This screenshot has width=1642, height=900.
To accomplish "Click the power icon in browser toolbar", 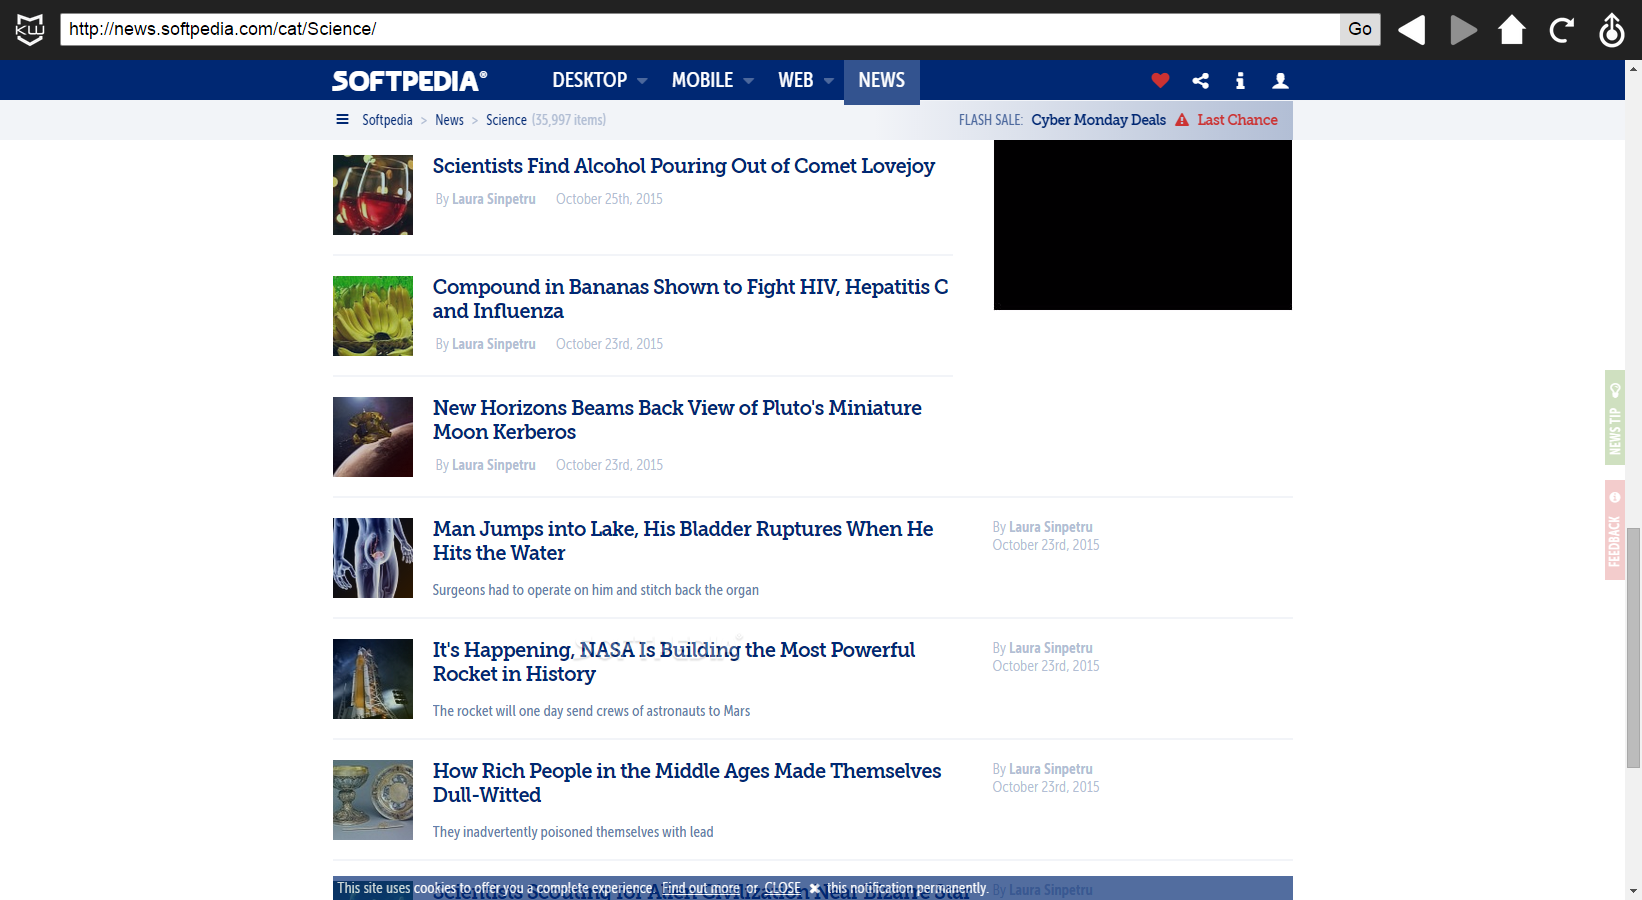I will pyautogui.click(x=1612, y=30).
